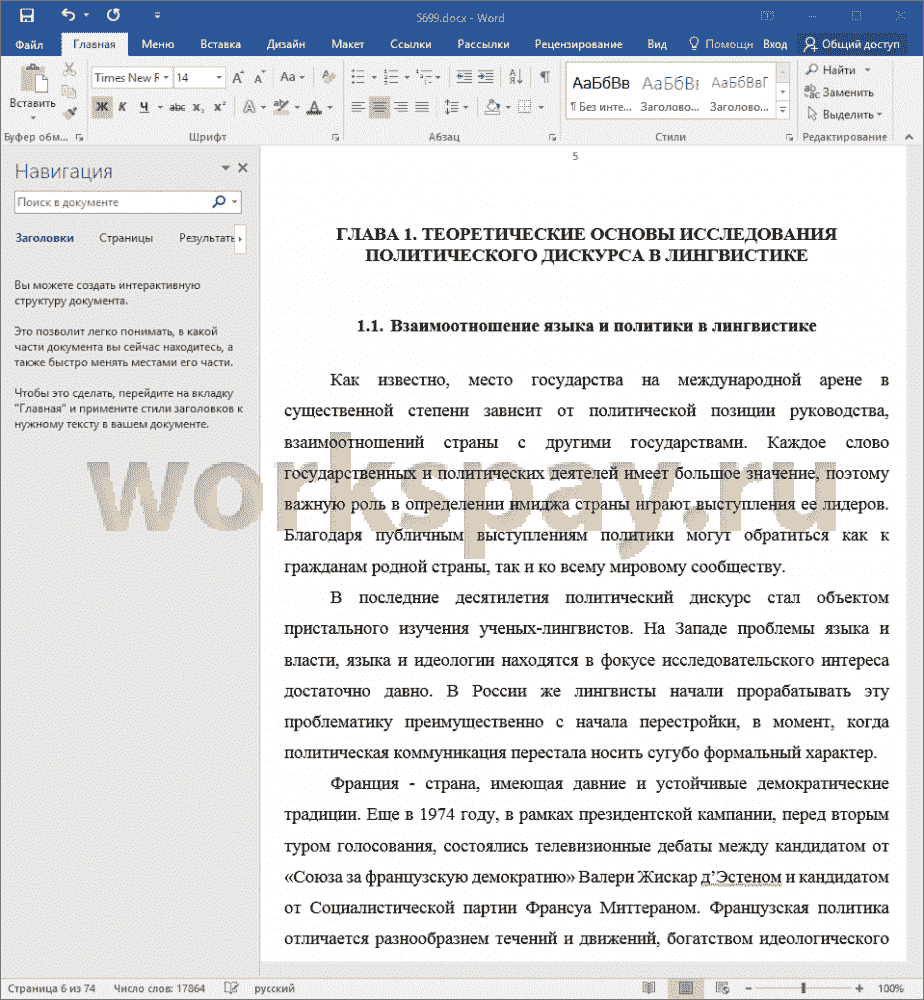Collapse the ribbon
Screen dimensions: 924x1000
(x=909, y=136)
